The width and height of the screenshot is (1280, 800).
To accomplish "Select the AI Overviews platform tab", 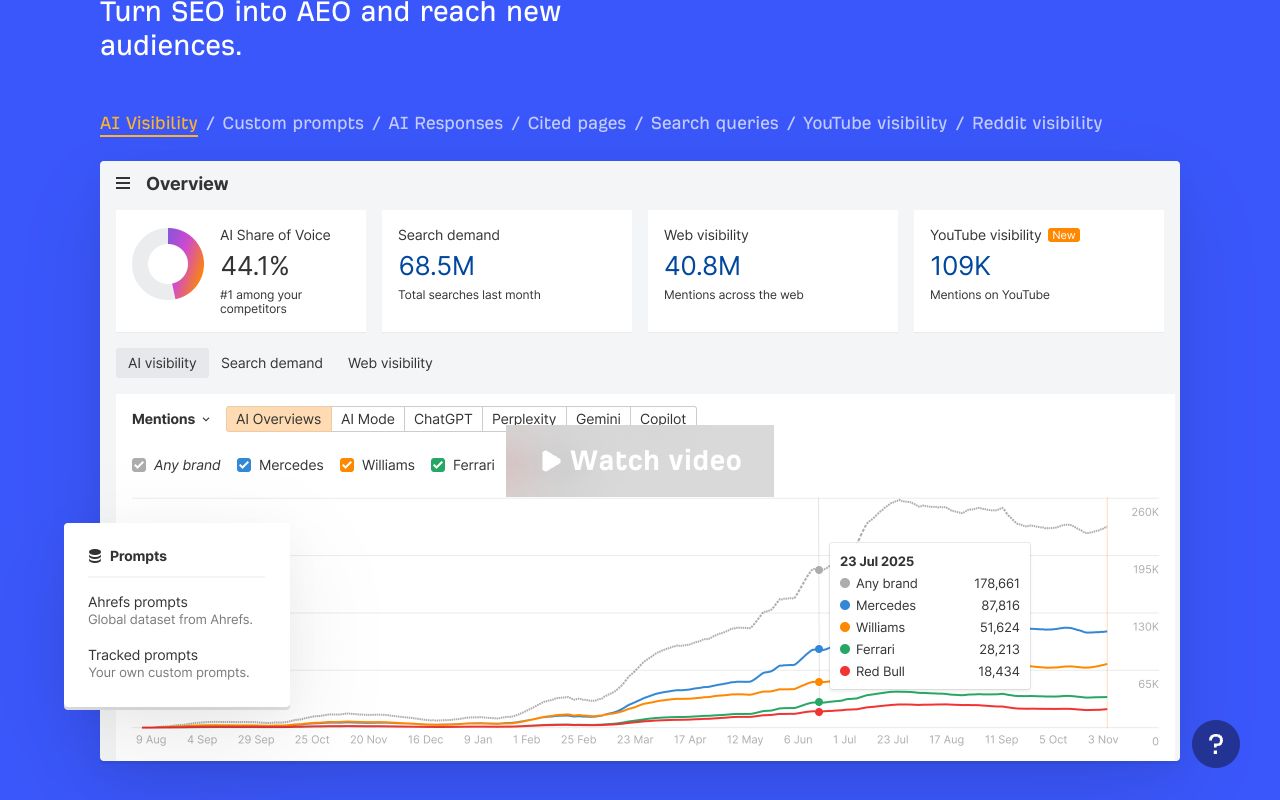I will pyautogui.click(x=278, y=419).
